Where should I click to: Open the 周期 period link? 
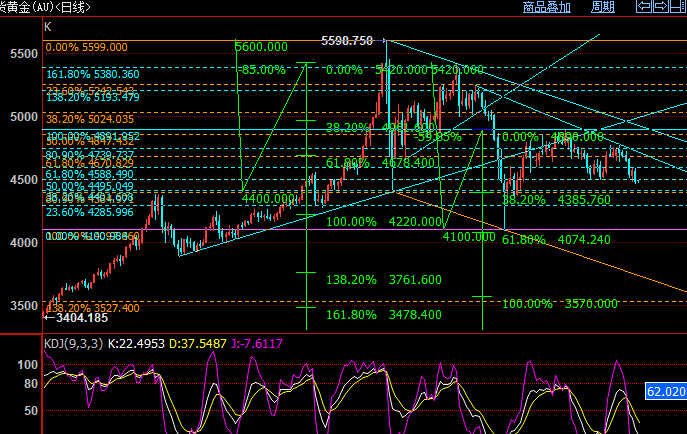[x=603, y=7]
